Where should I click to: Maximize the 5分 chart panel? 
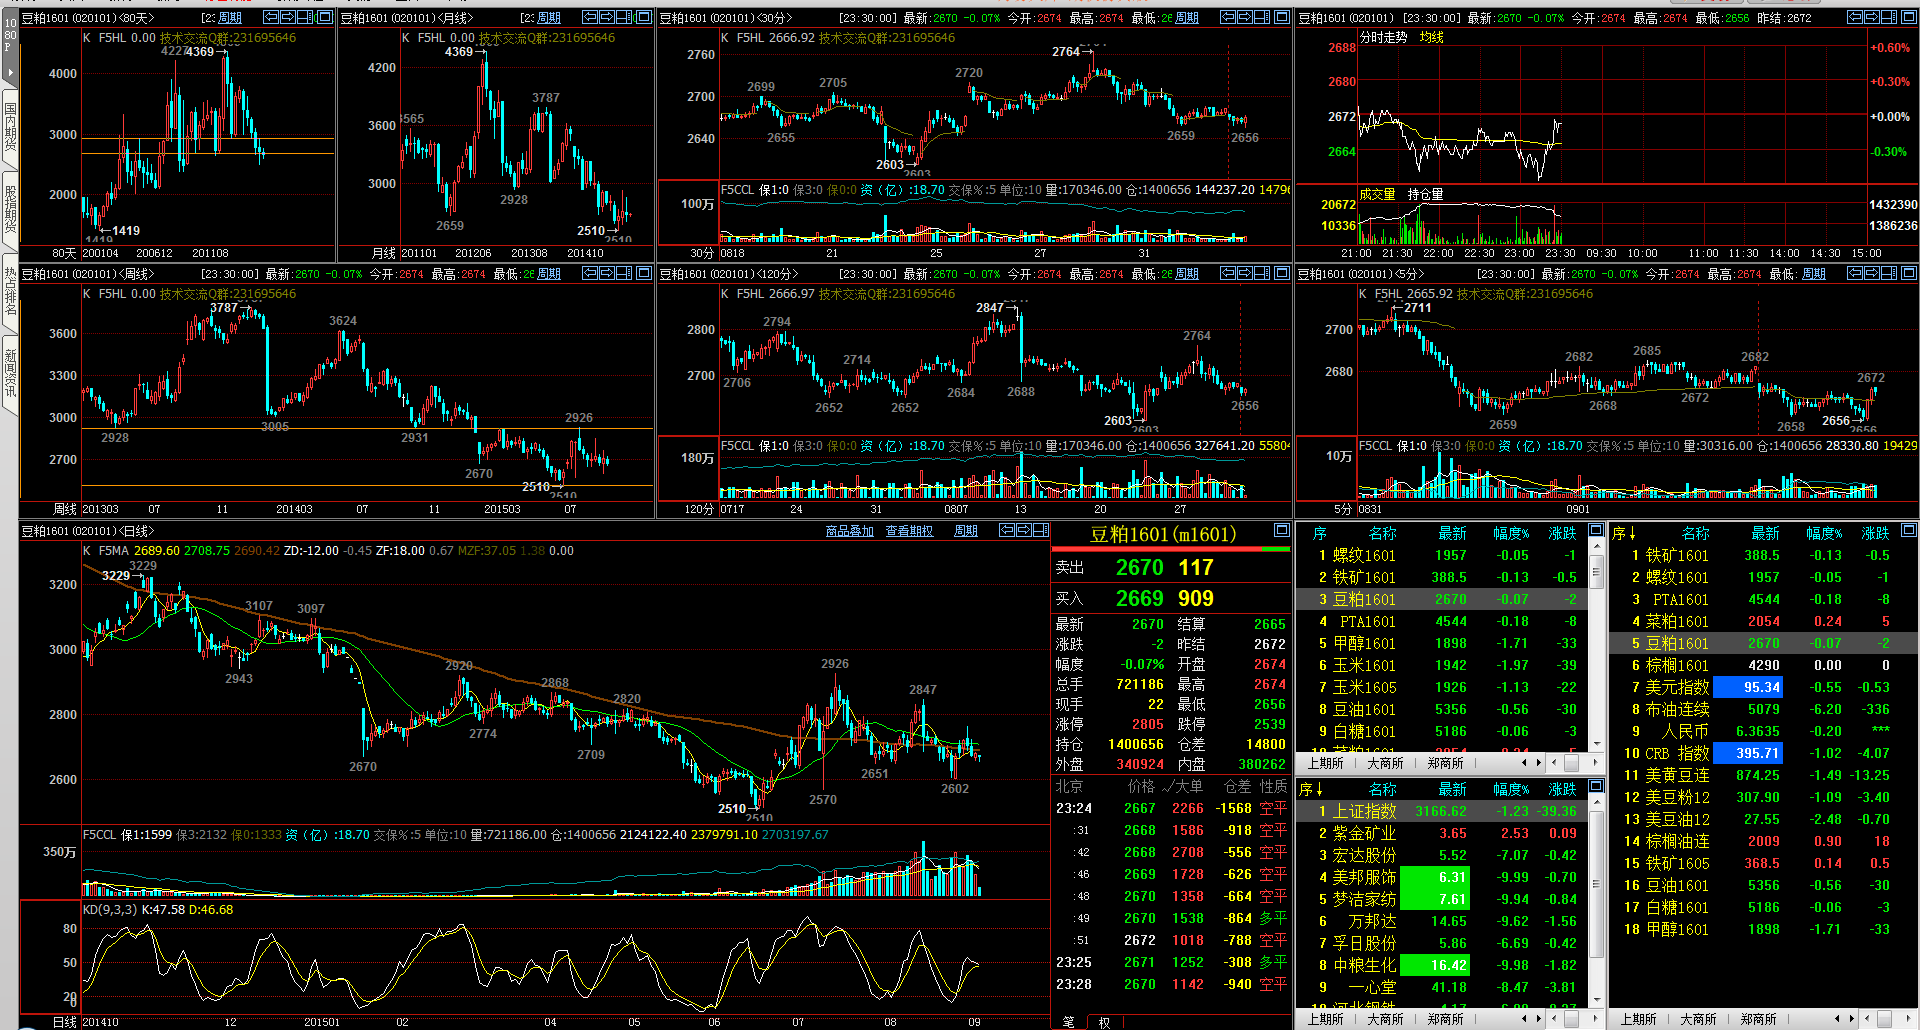tap(1909, 273)
